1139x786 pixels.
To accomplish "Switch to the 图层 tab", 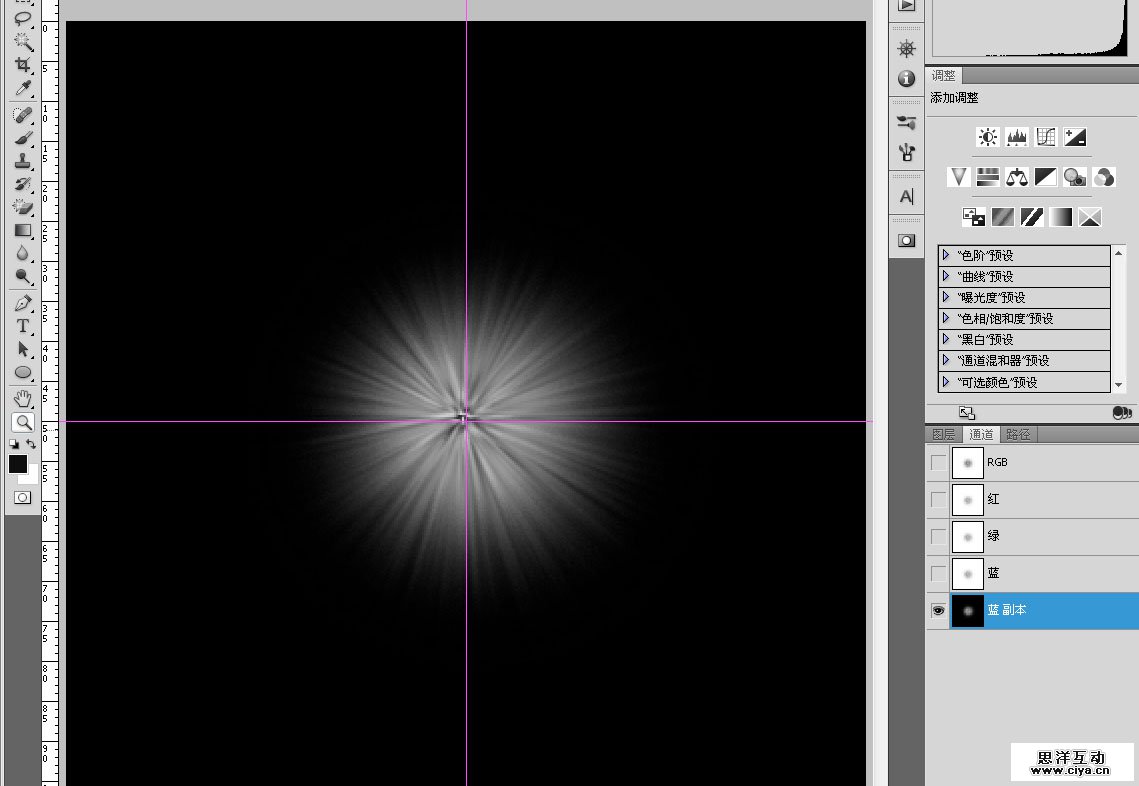I will [x=943, y=434].
